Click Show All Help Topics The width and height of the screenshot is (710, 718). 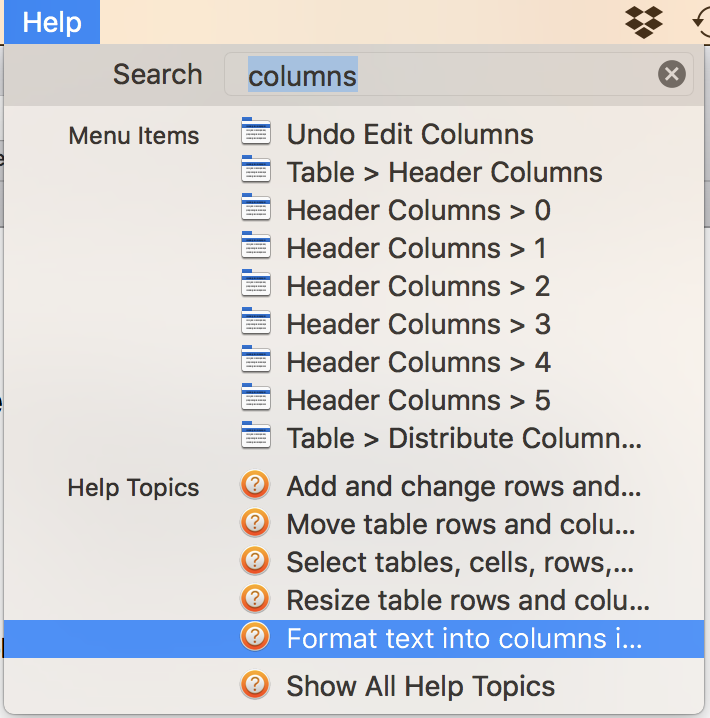click(x=420, y=686)
